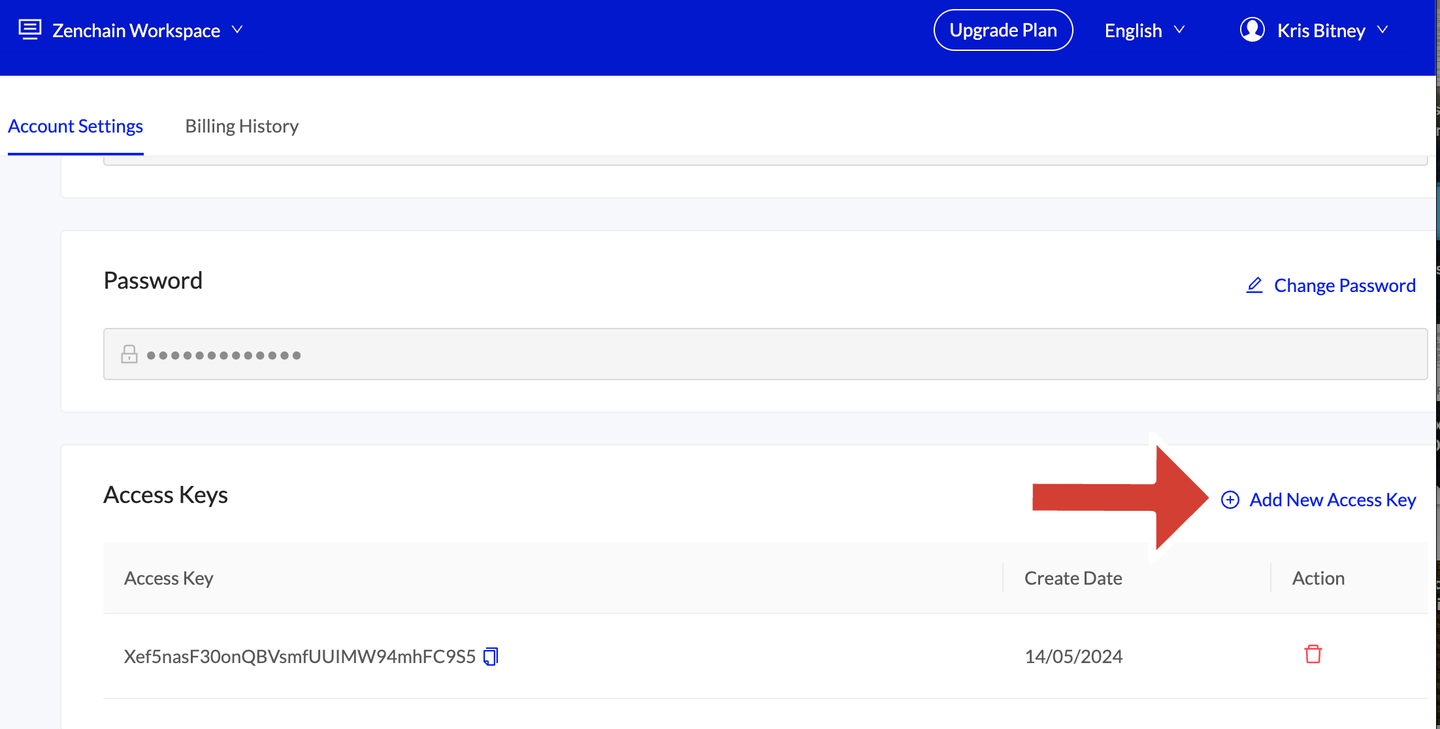Click the pencil icon beside Change Password
The image size is (1440, 729).
1254,285
